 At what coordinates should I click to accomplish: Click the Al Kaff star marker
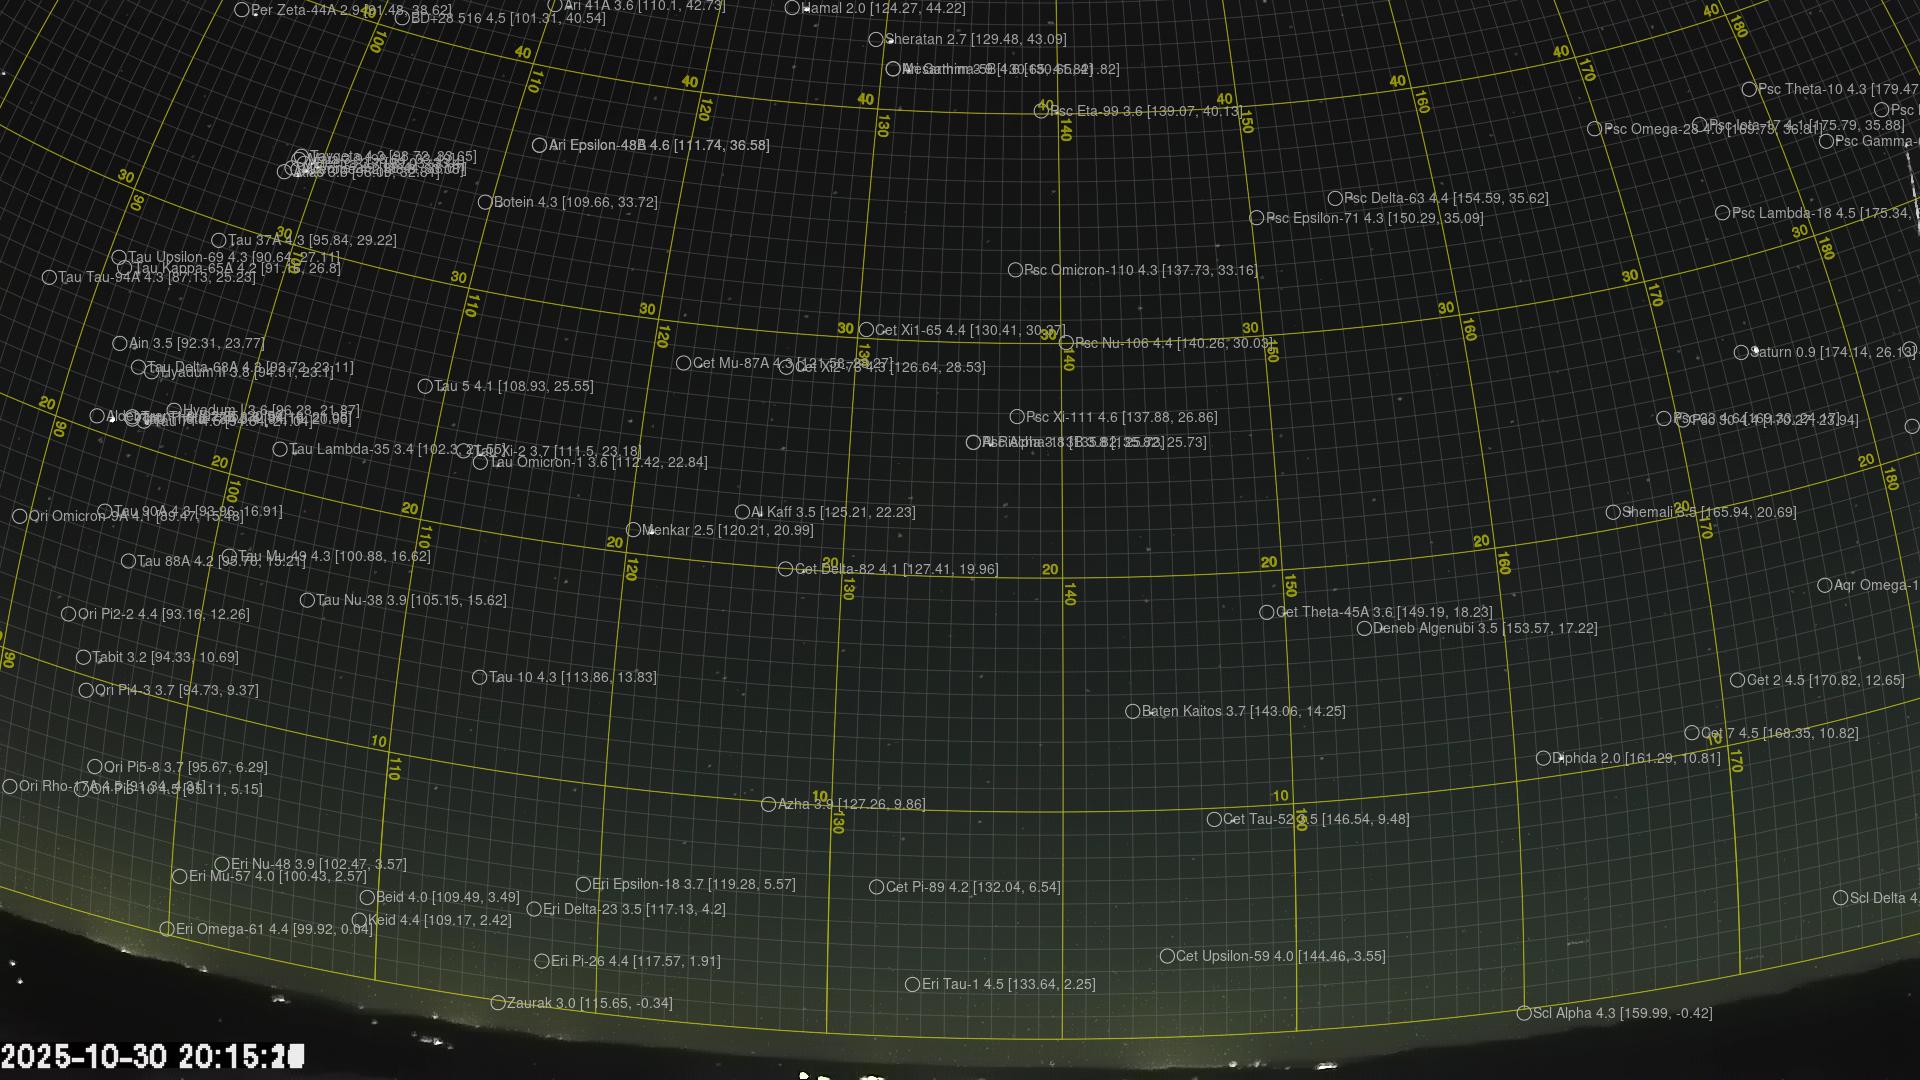(x=742, y=512)
